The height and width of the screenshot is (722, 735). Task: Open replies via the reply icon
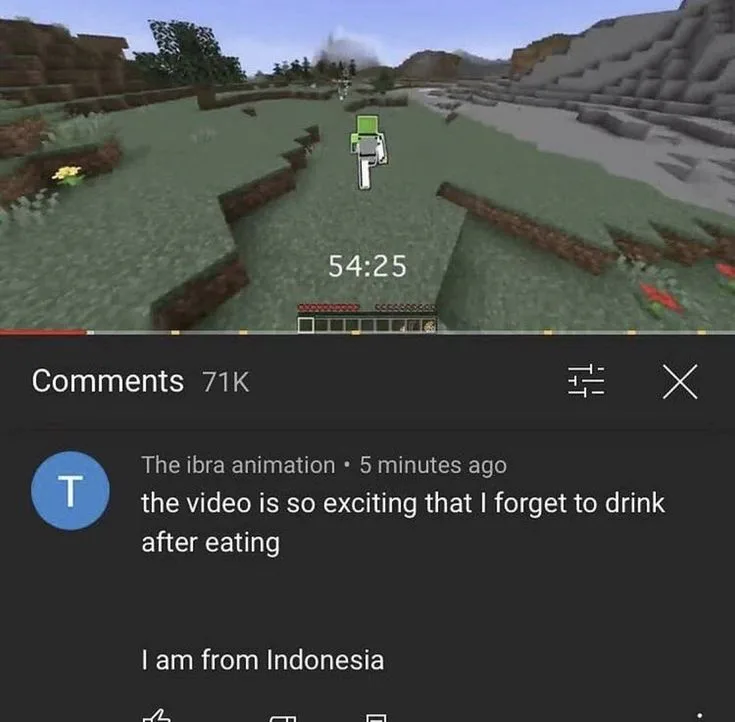(x=376, y=718)
